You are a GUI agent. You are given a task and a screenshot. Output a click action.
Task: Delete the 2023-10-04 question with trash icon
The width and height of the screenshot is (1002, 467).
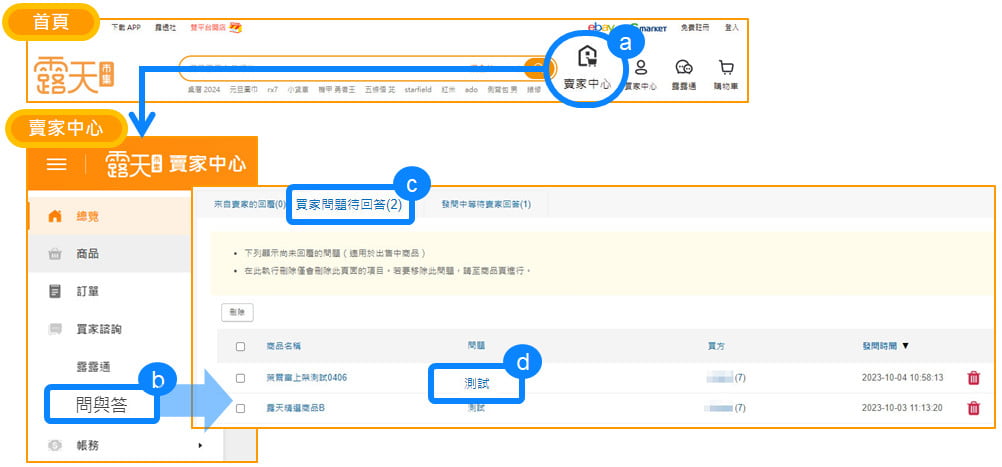(x=973, y=378)
